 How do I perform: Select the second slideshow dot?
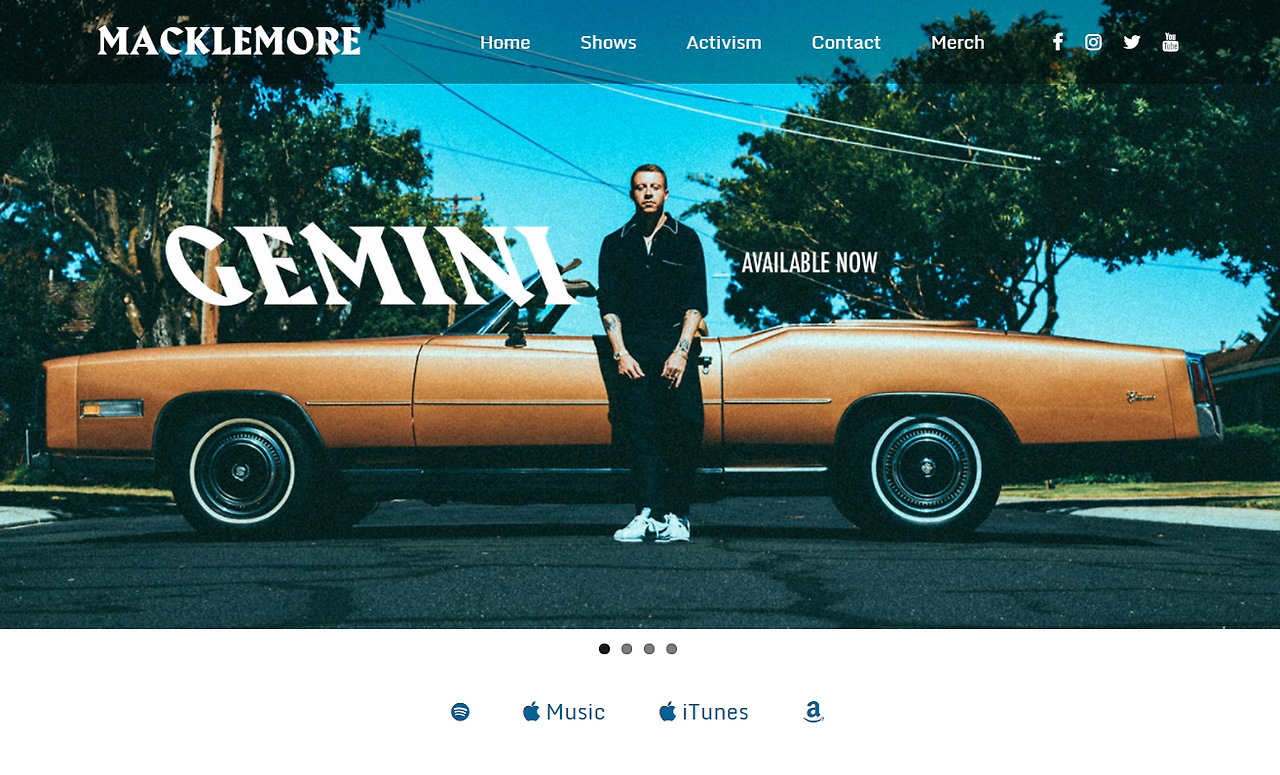pyautogui.click(x=627, y=649)
